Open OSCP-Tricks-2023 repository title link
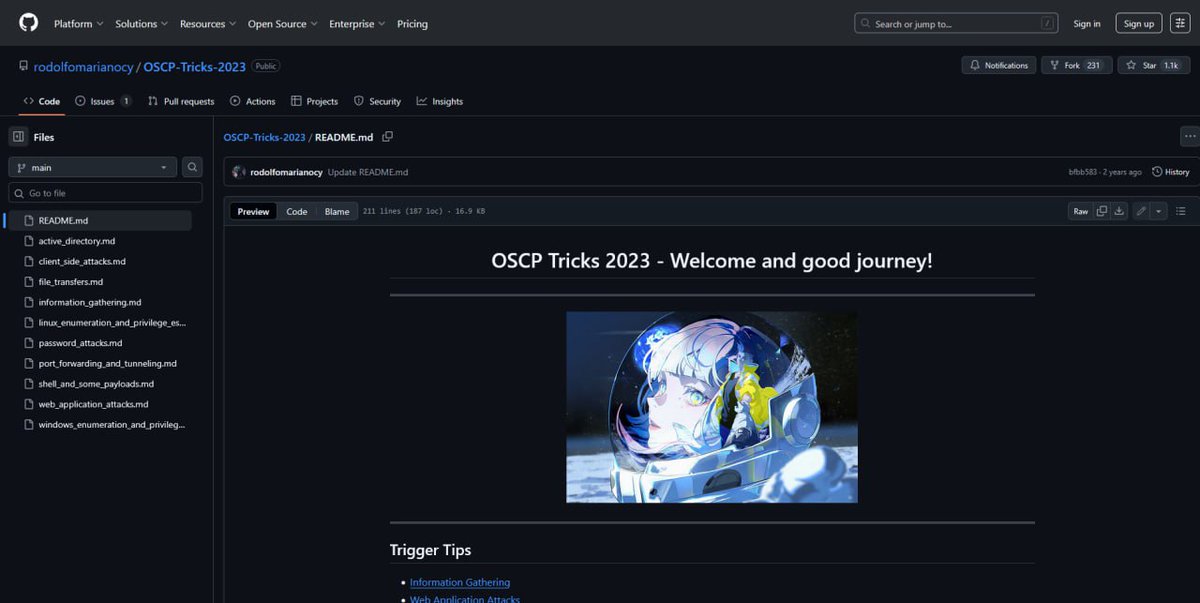Screen dimensions: 1200x603 tap(194, 67)
